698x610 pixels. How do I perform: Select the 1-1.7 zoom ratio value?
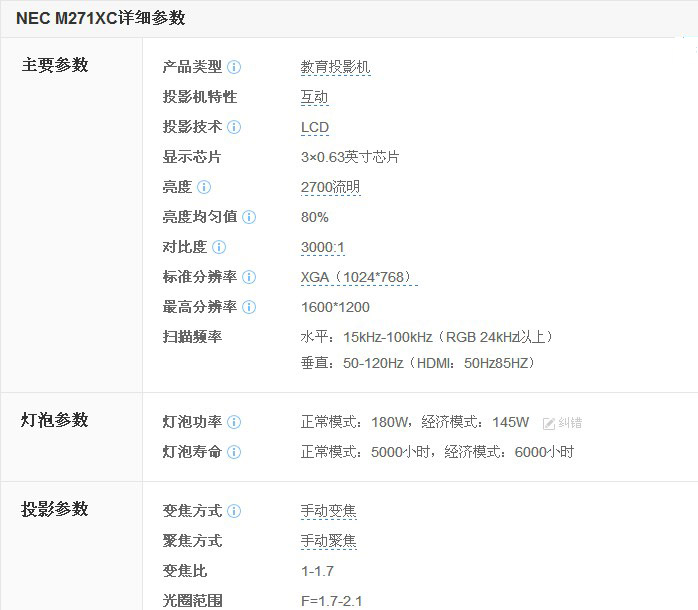pyautogui.click(x=317, y=571)
